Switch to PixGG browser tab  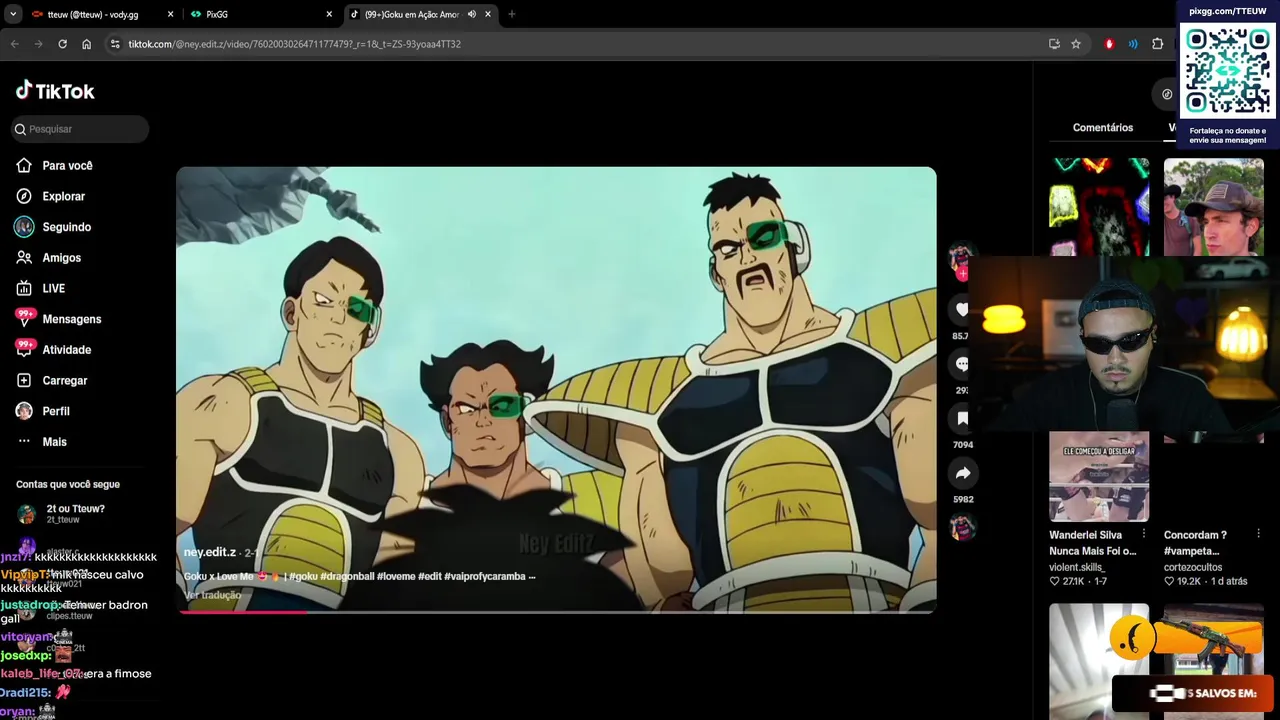(x=217, y=15)
